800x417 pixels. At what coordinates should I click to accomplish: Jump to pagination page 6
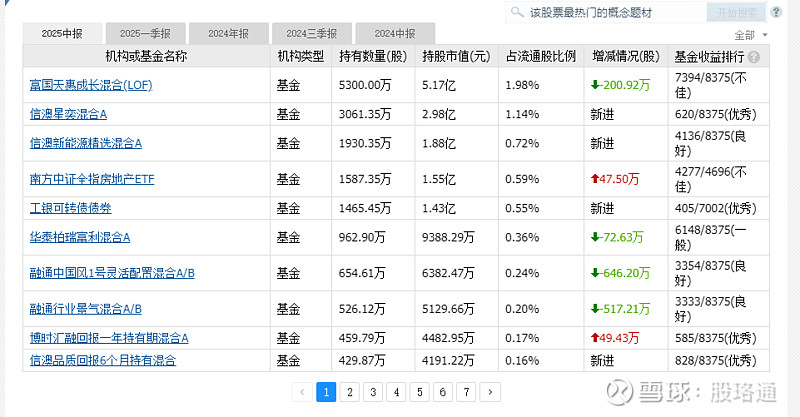coord(443,392)
